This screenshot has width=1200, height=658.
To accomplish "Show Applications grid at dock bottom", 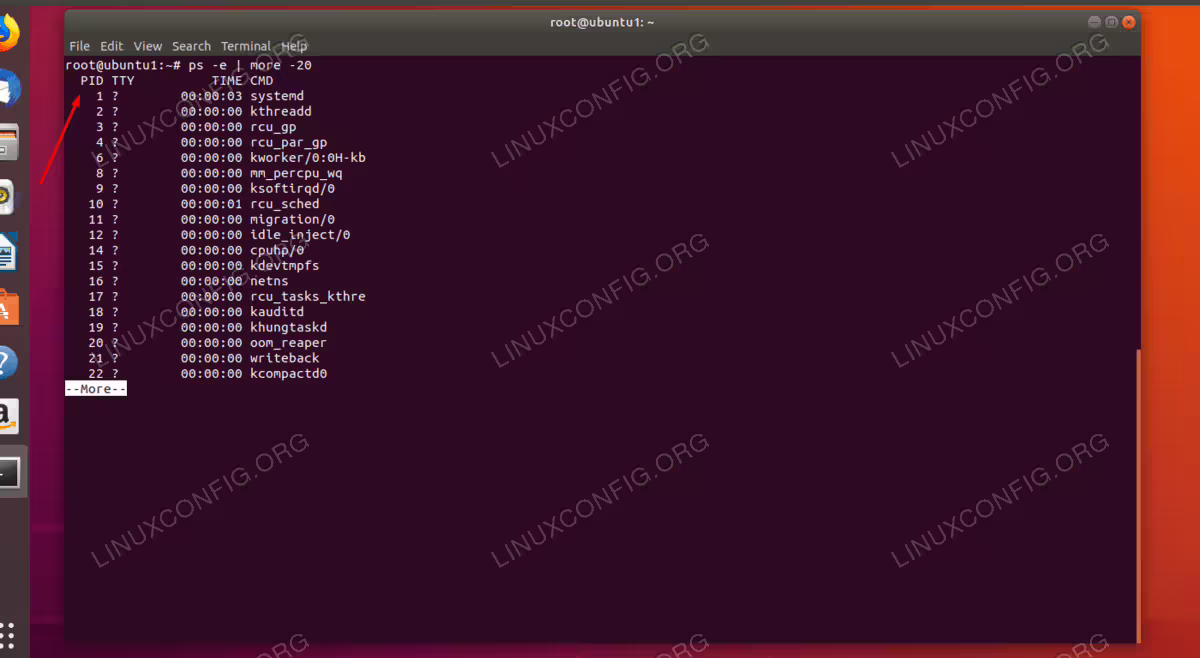I will pos(8,634).
